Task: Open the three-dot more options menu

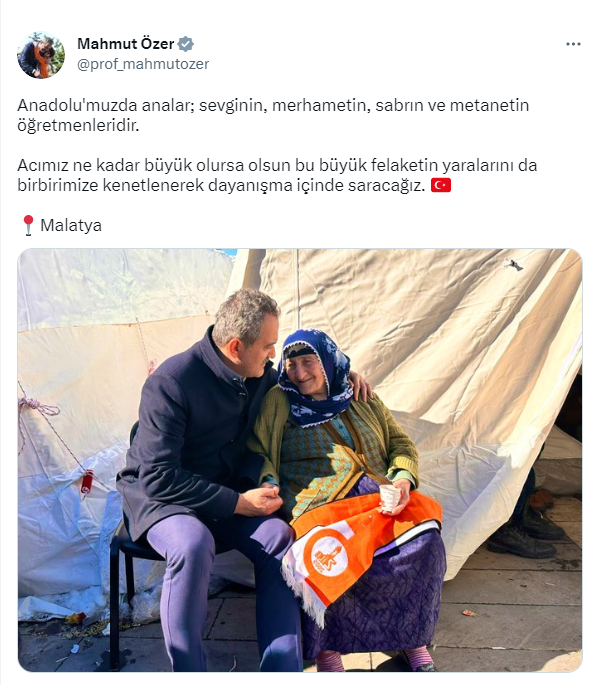Action: click(x=573, y=44)
